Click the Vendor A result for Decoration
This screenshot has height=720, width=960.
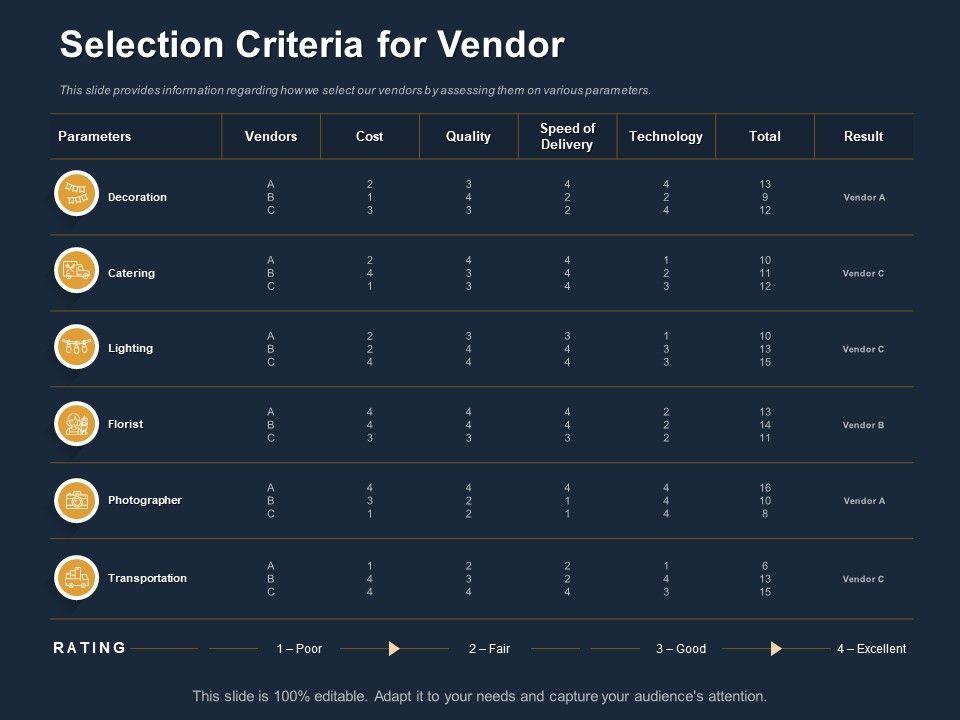[x=864, y=198]
